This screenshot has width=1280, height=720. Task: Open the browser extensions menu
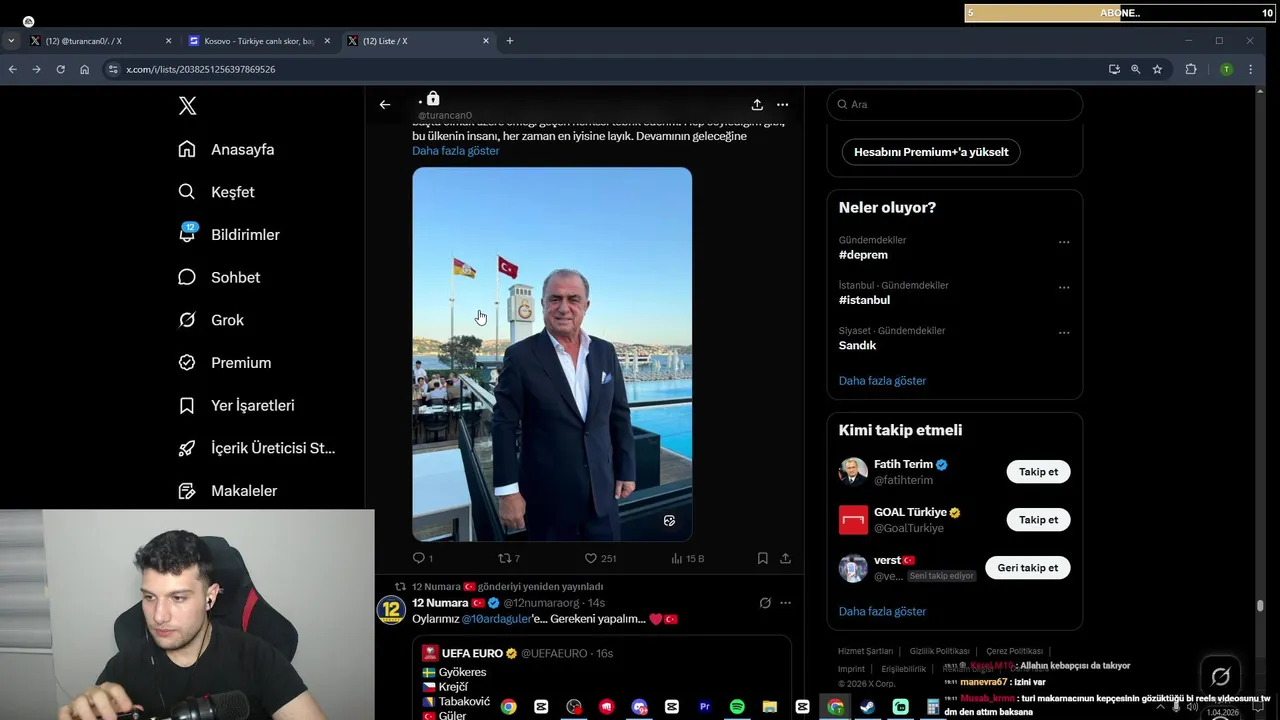tap(1191, 69)
